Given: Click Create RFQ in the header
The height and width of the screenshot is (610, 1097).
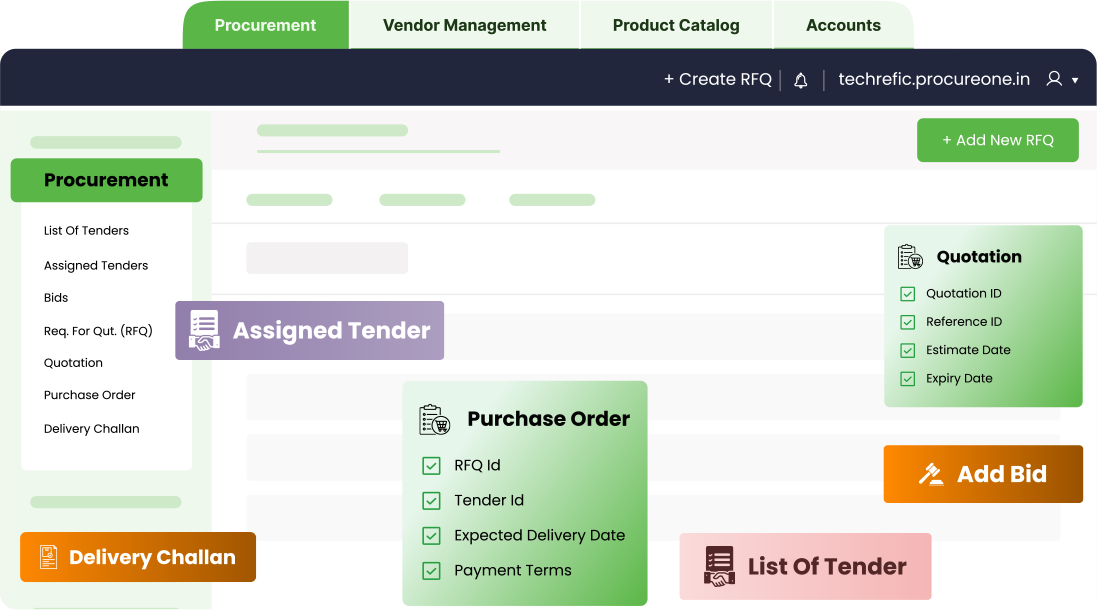Looking at the screenshot, I should [717, 79].
